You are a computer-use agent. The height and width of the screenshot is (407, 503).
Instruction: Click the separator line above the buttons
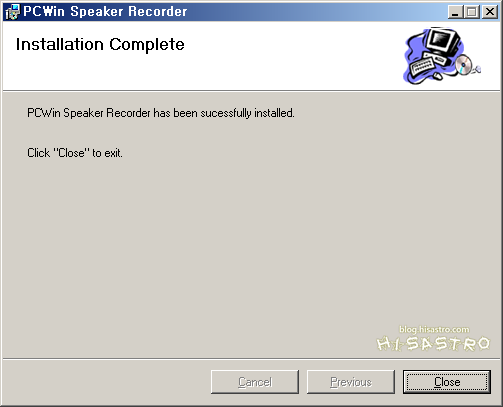point(251,359)
